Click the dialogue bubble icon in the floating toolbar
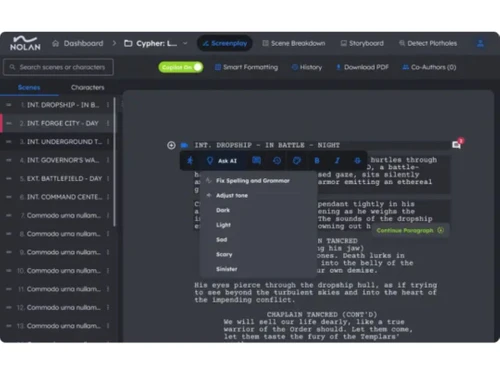This screenshot has height=375, width=500. pyautogui.click(x=256, y=160)
